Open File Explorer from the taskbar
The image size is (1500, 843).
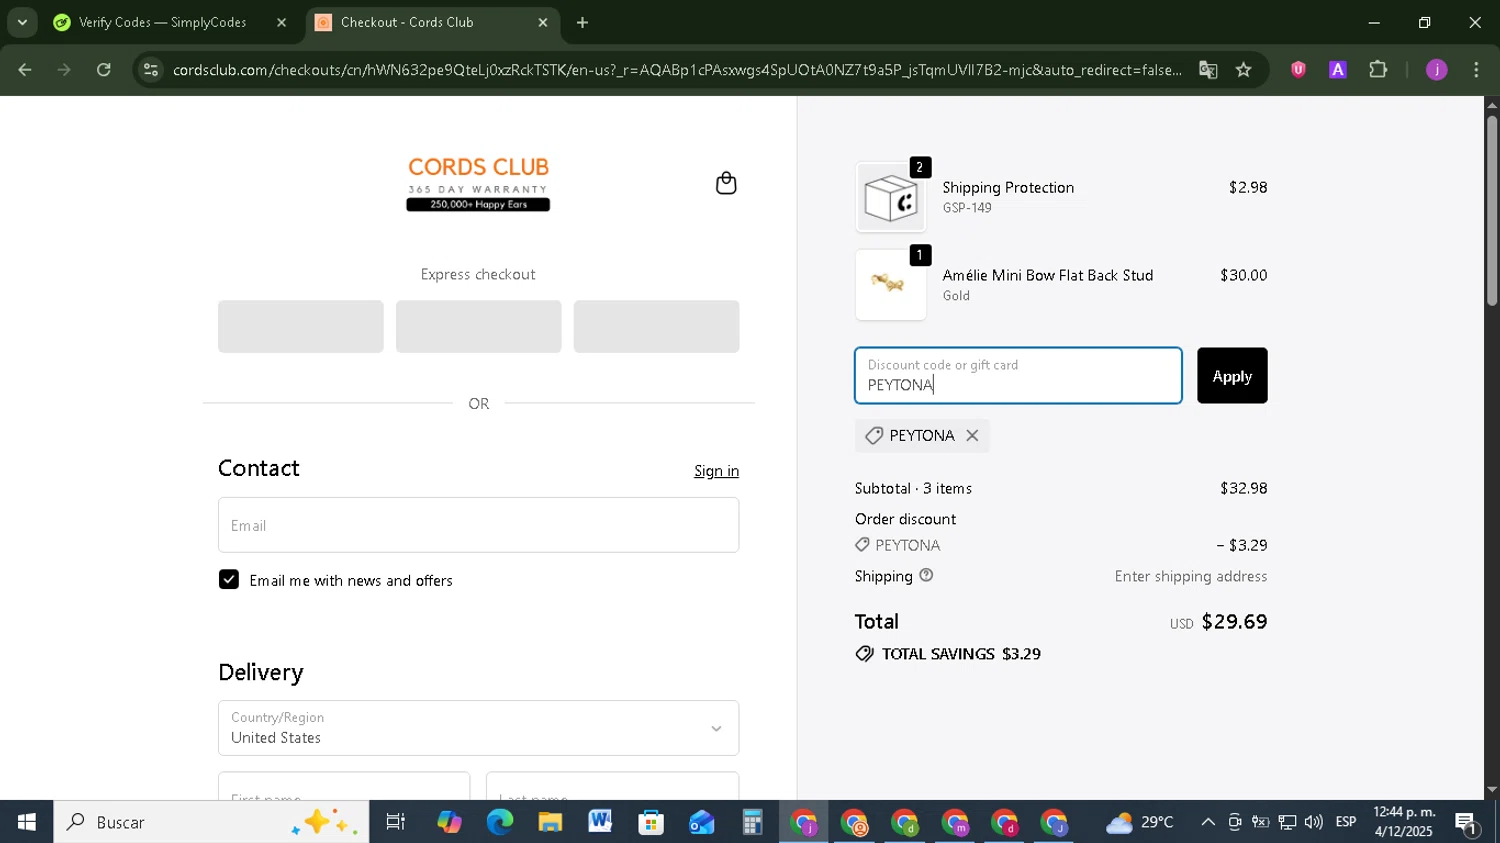tap(550, 822)
